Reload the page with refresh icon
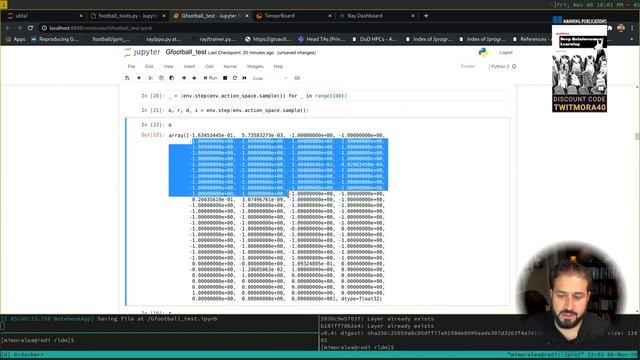Screen dimensions: 640x360 point(30,28)
